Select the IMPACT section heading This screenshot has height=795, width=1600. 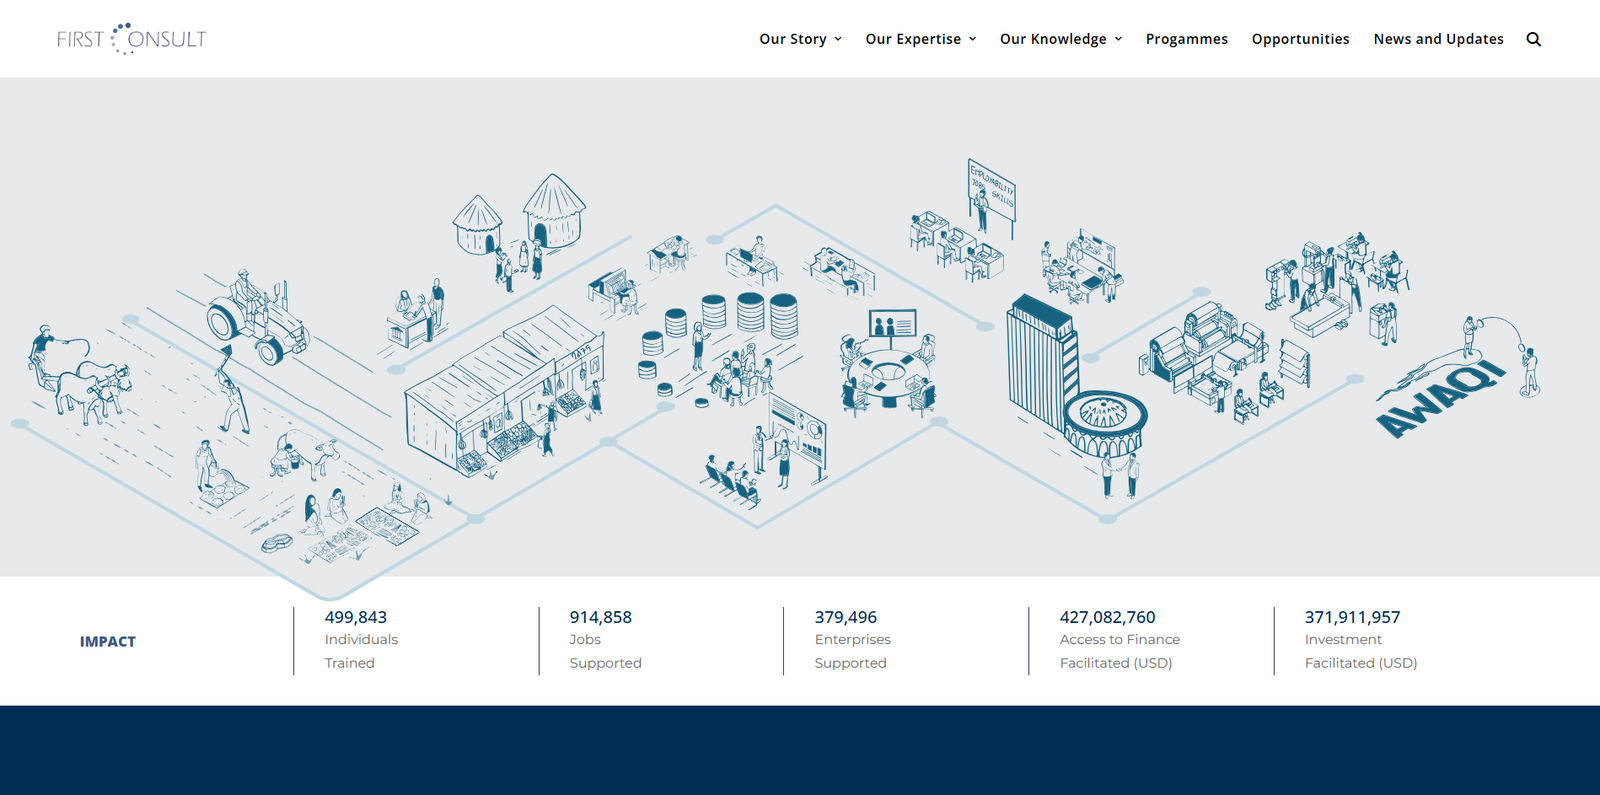tap(108, 641)
